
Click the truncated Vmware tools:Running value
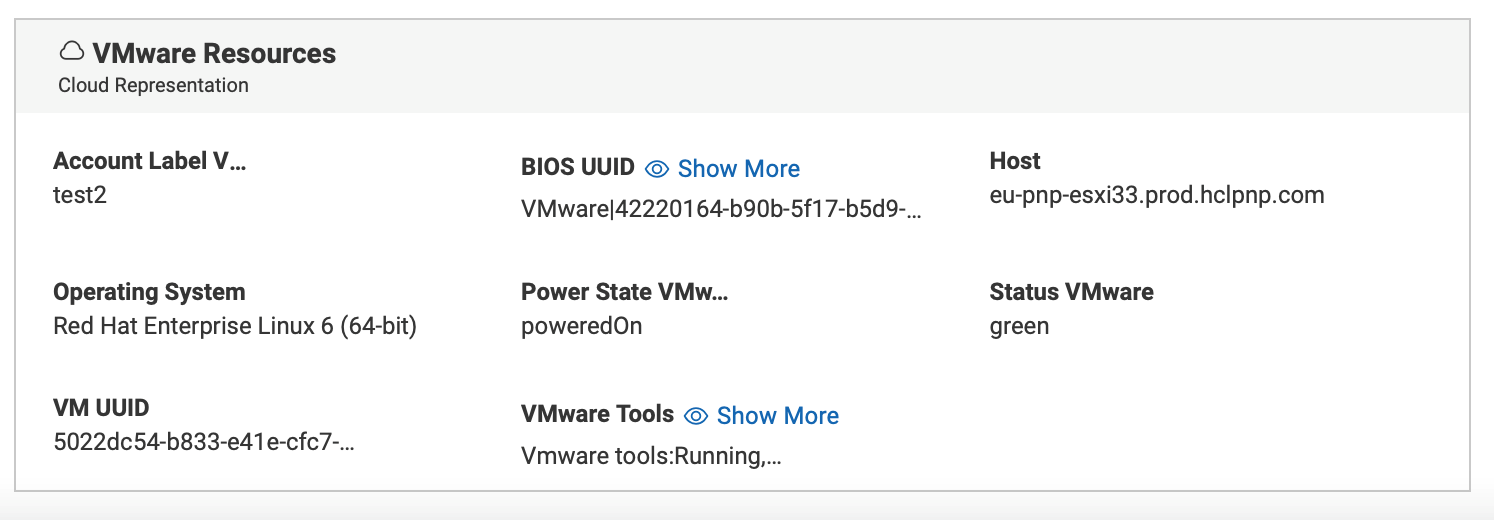[x=650, y=456]
